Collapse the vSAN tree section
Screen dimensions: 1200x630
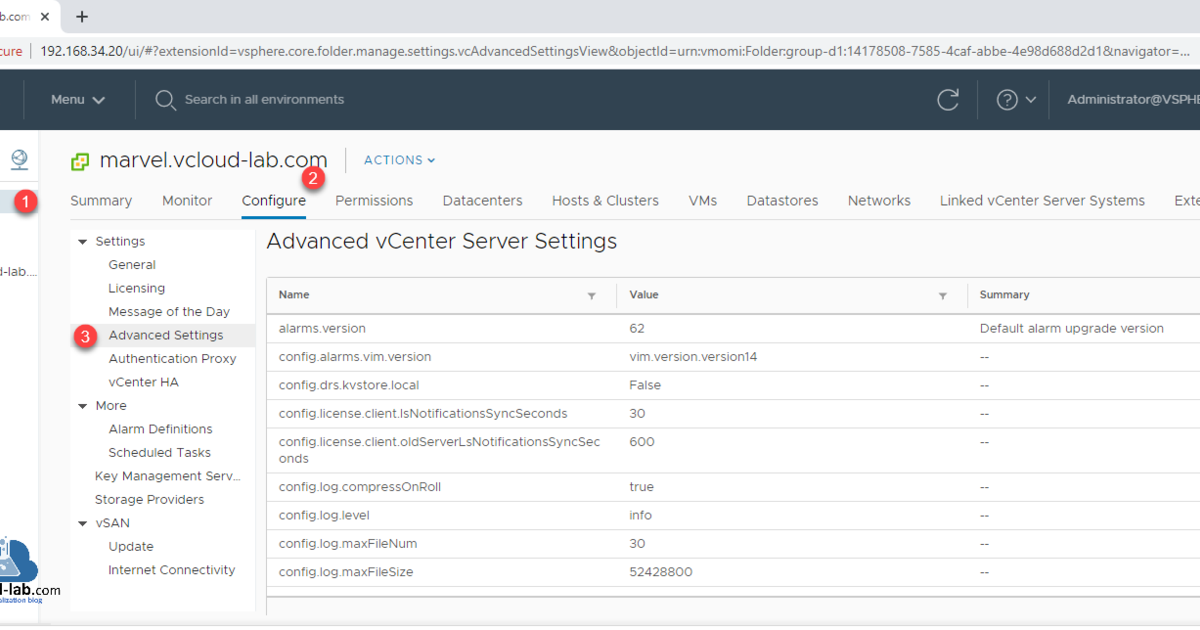pos(83,523)
